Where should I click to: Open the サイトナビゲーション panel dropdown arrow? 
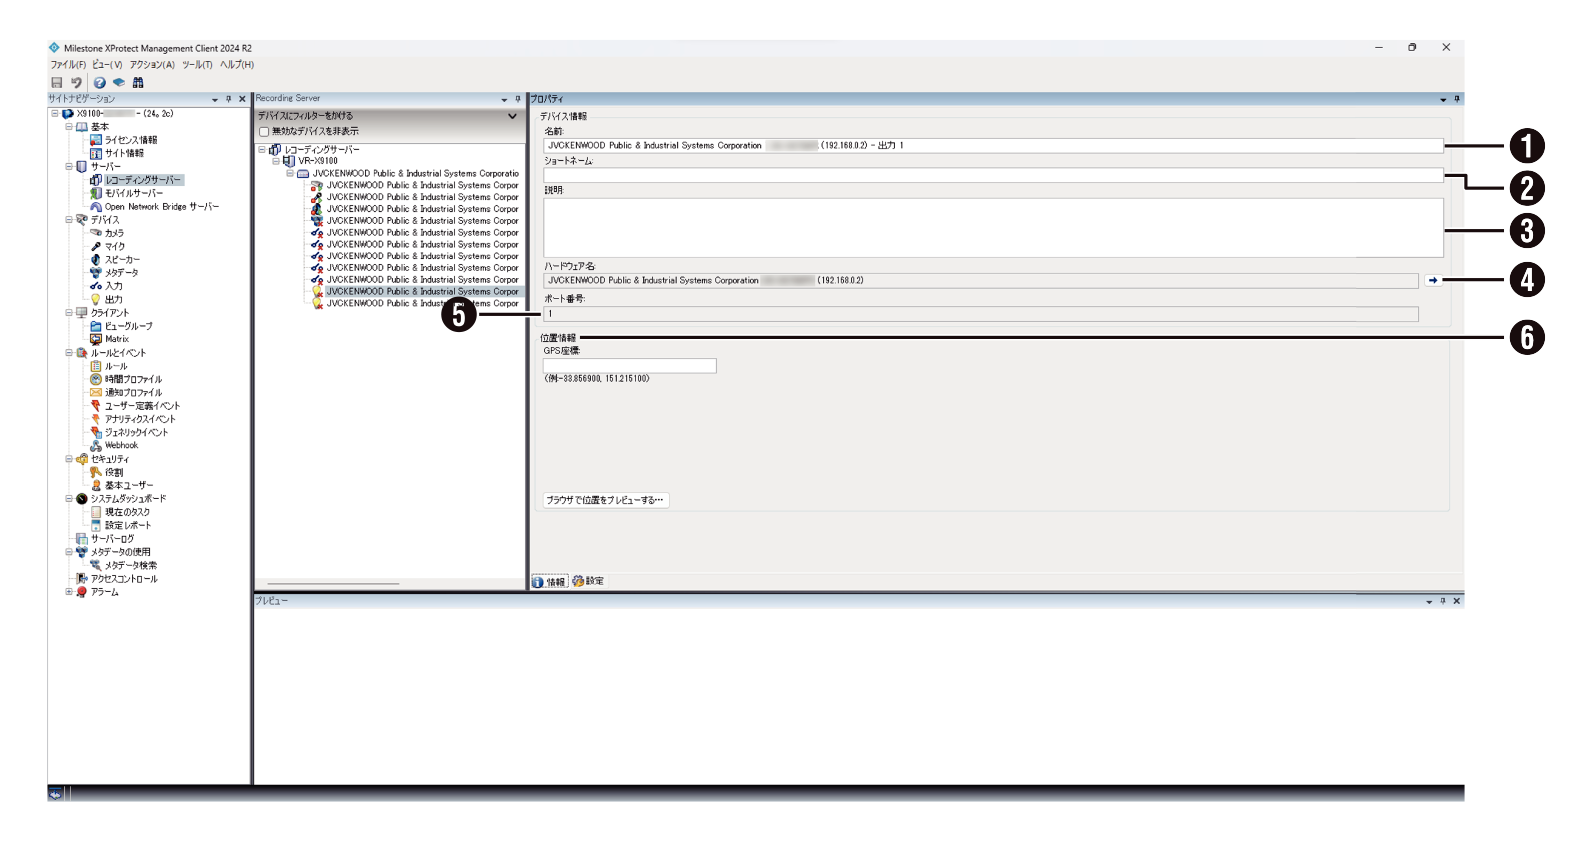point(215,99)
